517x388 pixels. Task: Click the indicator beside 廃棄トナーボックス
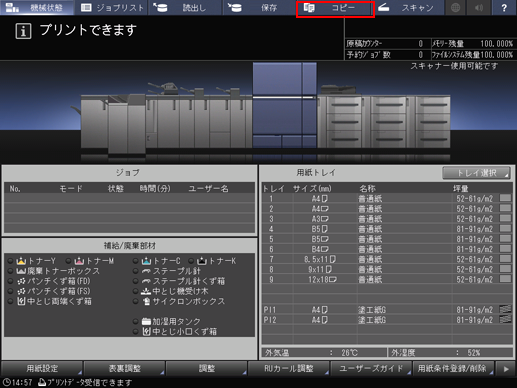coord(10,271)
